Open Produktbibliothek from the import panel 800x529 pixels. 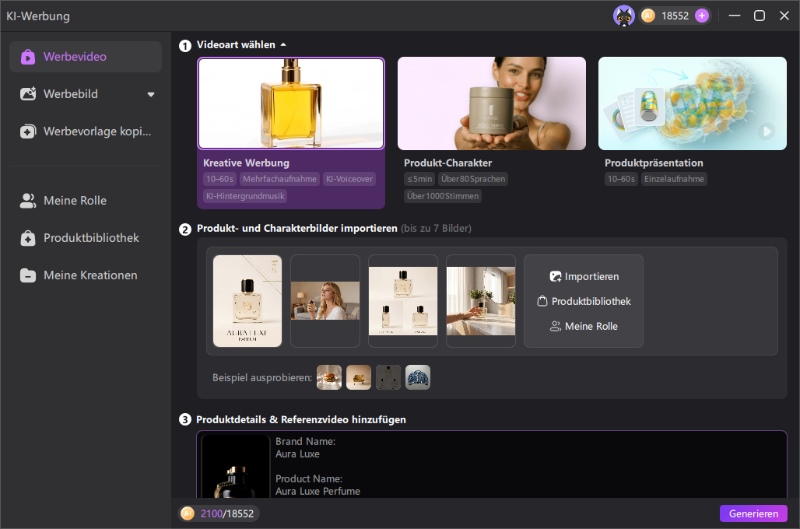[584, 301]
